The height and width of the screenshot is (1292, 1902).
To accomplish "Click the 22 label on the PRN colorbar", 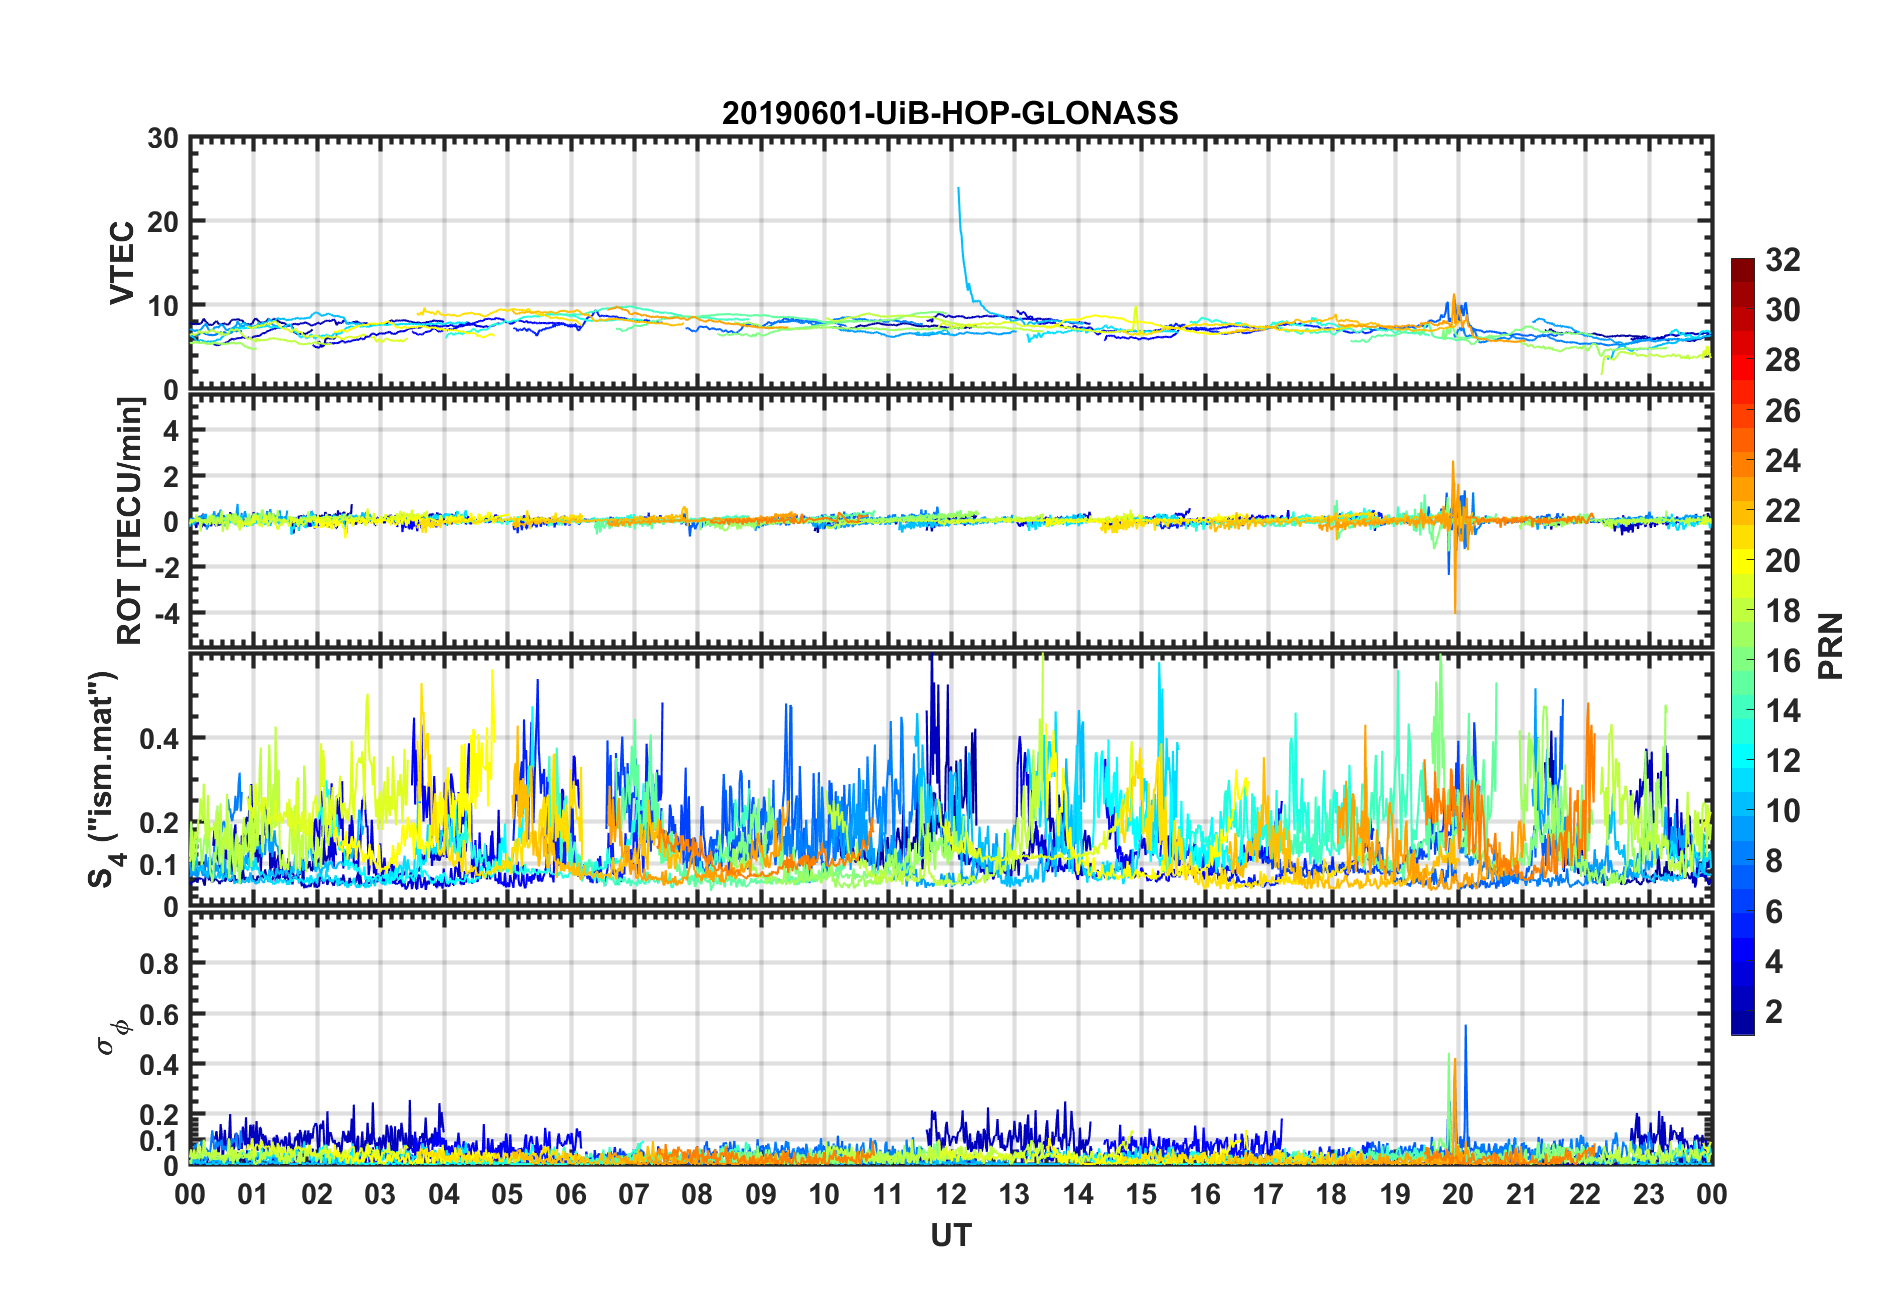I will [1783, 511].
